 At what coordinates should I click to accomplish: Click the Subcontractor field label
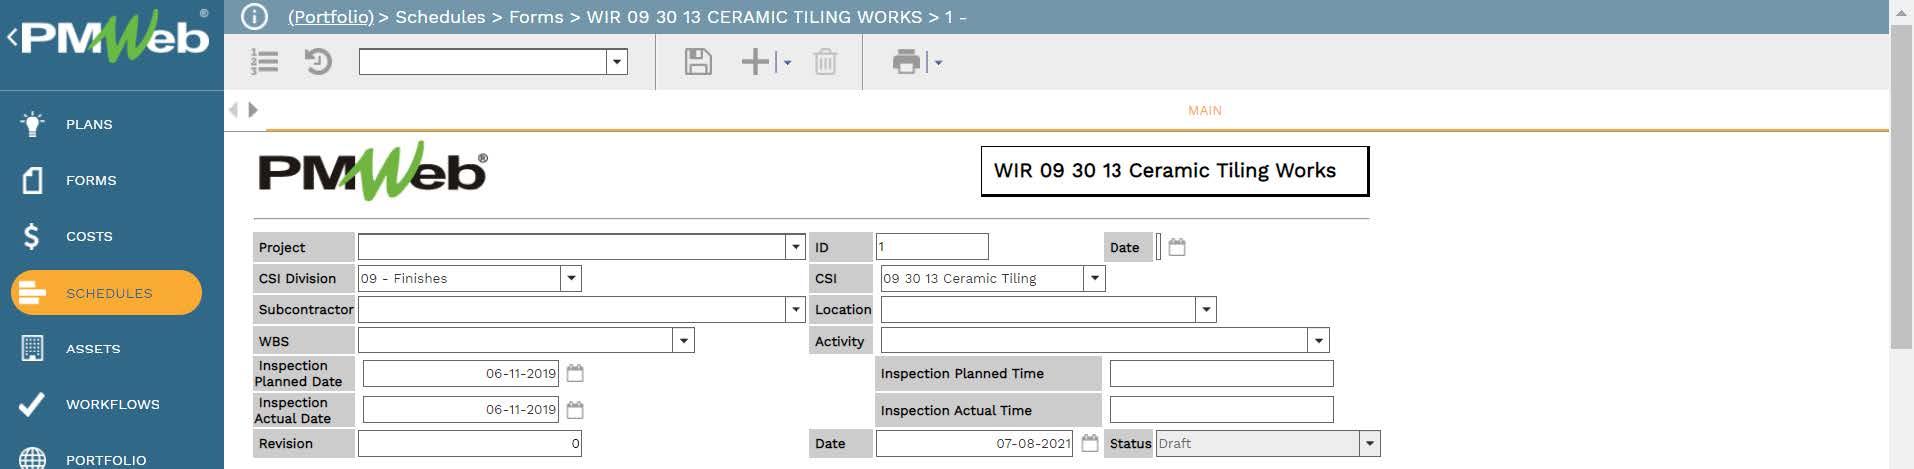(305, 309)
